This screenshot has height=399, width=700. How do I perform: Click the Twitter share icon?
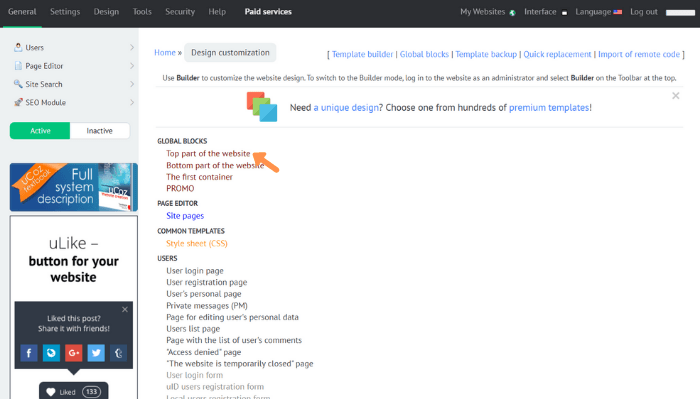96,353
